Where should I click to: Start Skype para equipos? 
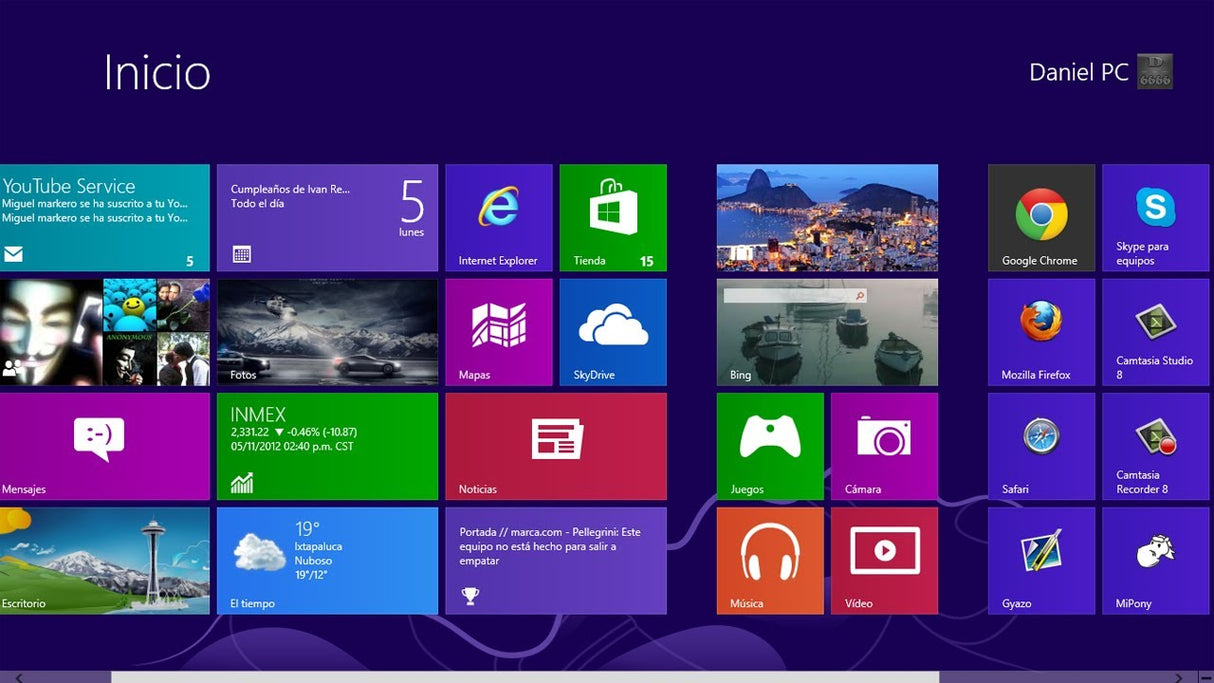point(1155,217)
